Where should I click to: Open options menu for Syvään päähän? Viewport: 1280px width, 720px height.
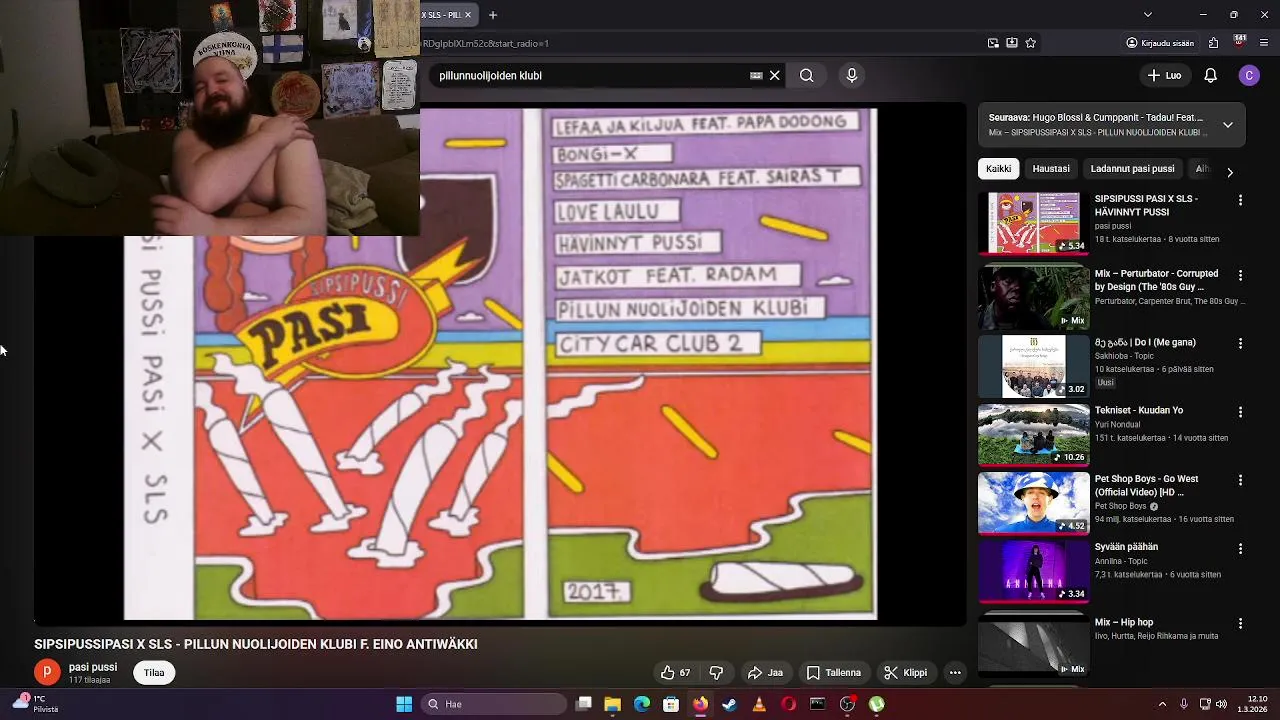pos(1240,549)
